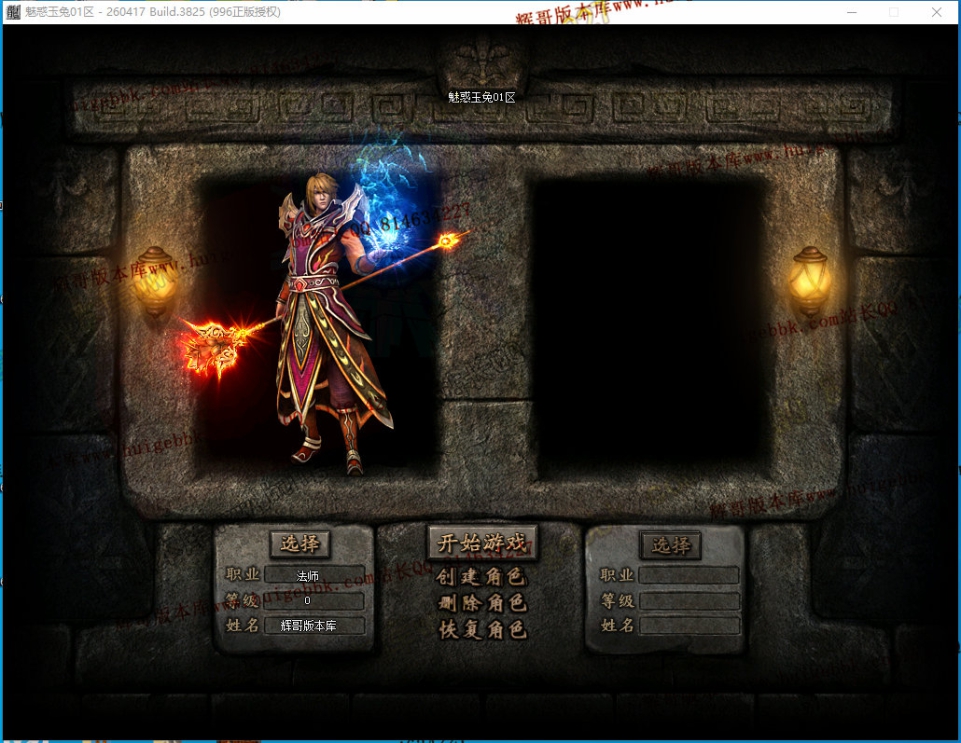Click the server name 魅惑玉兔01区 at top

coord(482,97)
